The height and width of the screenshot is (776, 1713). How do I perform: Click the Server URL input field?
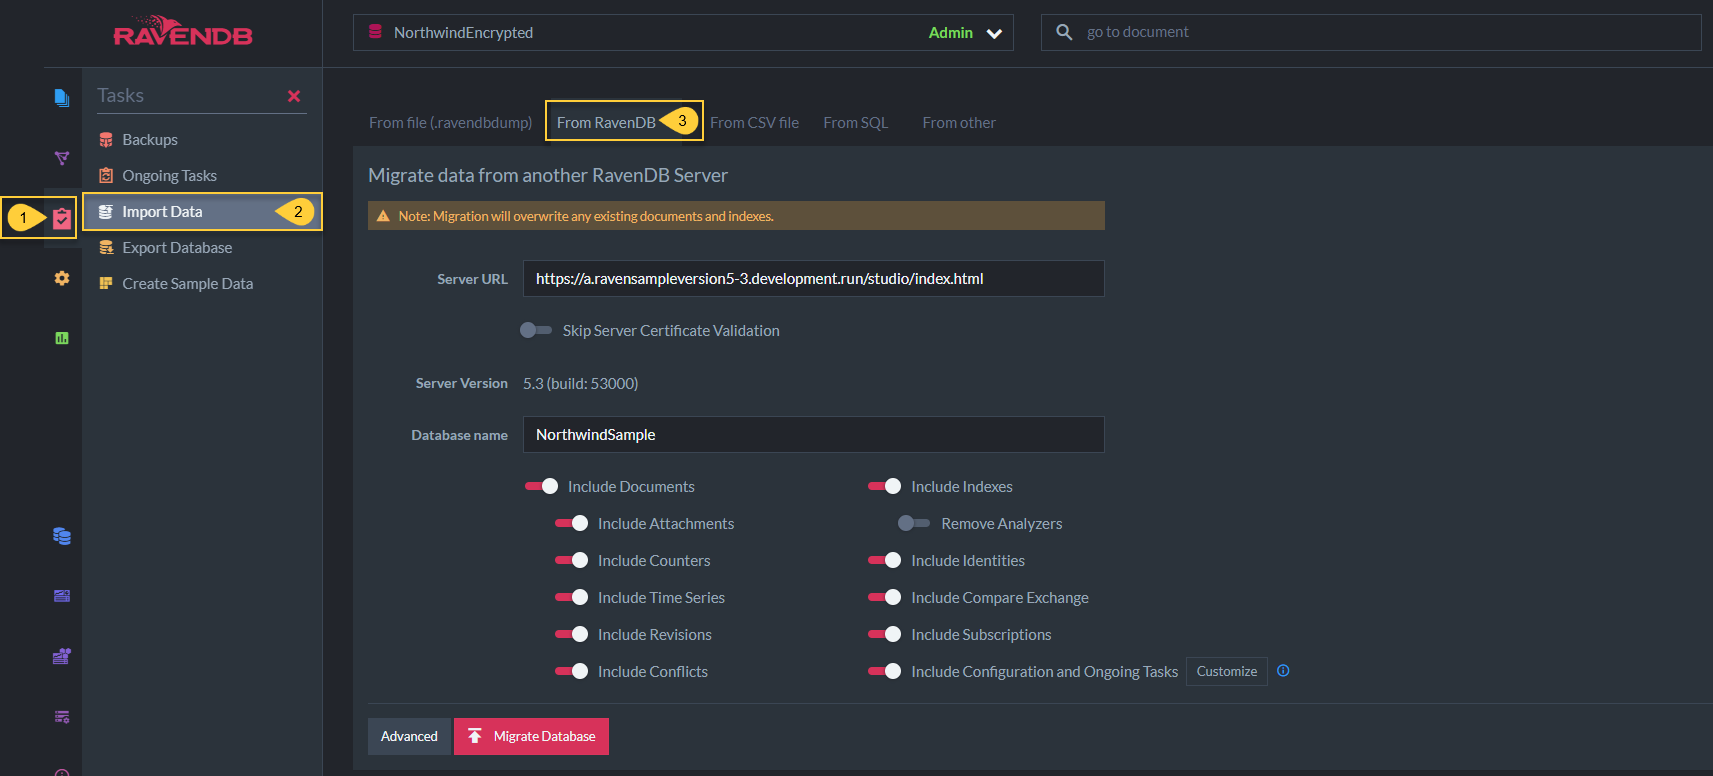pyautogui.click(x=814, y=279)
